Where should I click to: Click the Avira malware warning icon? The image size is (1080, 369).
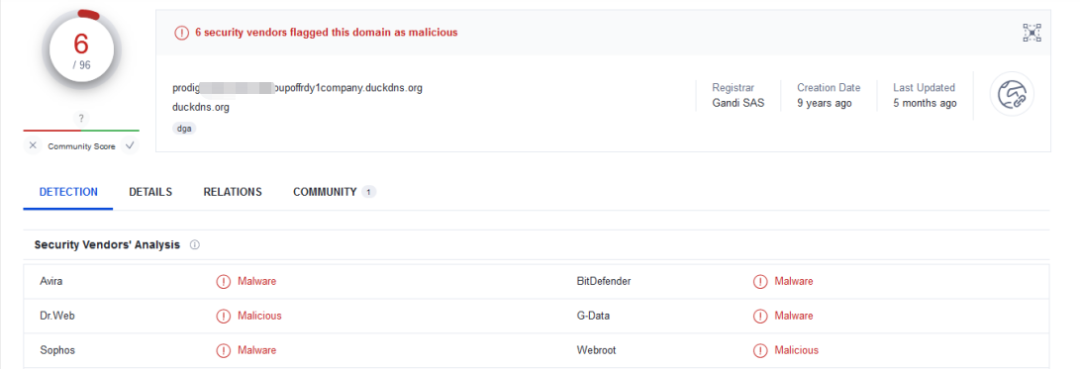(223, 282)
